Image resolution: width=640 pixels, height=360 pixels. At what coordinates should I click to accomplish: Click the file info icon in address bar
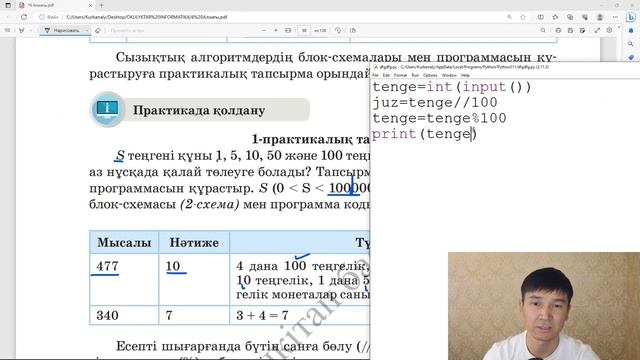[x=42, y=17]
